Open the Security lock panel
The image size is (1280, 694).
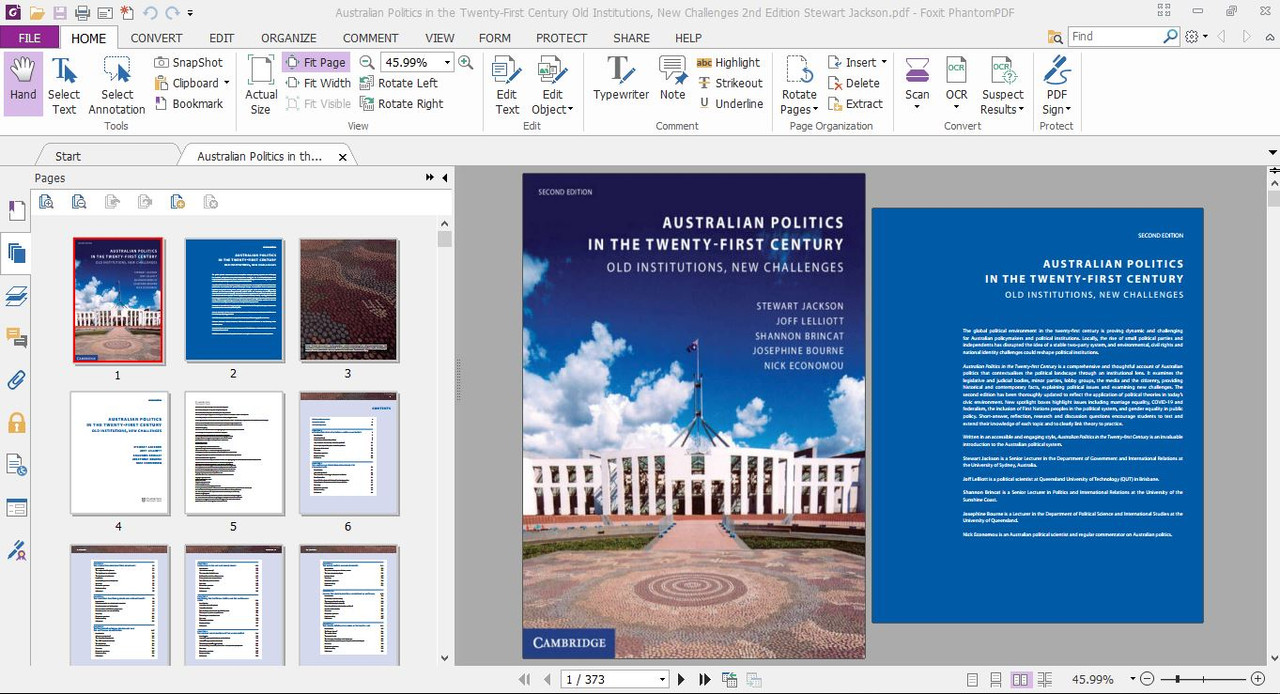(16, 423)
